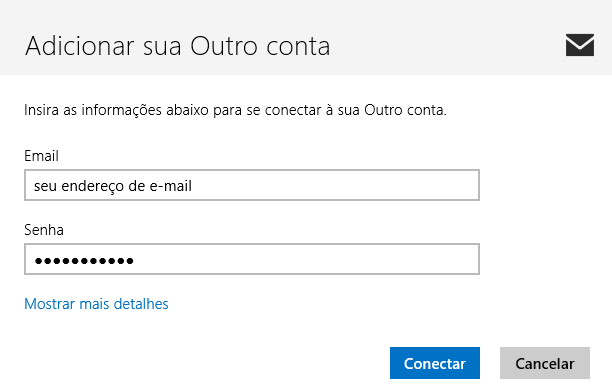The width and height of the screenshot is (612, 390).
Task: Focus the Senha password field
Action: click(252, 259)
